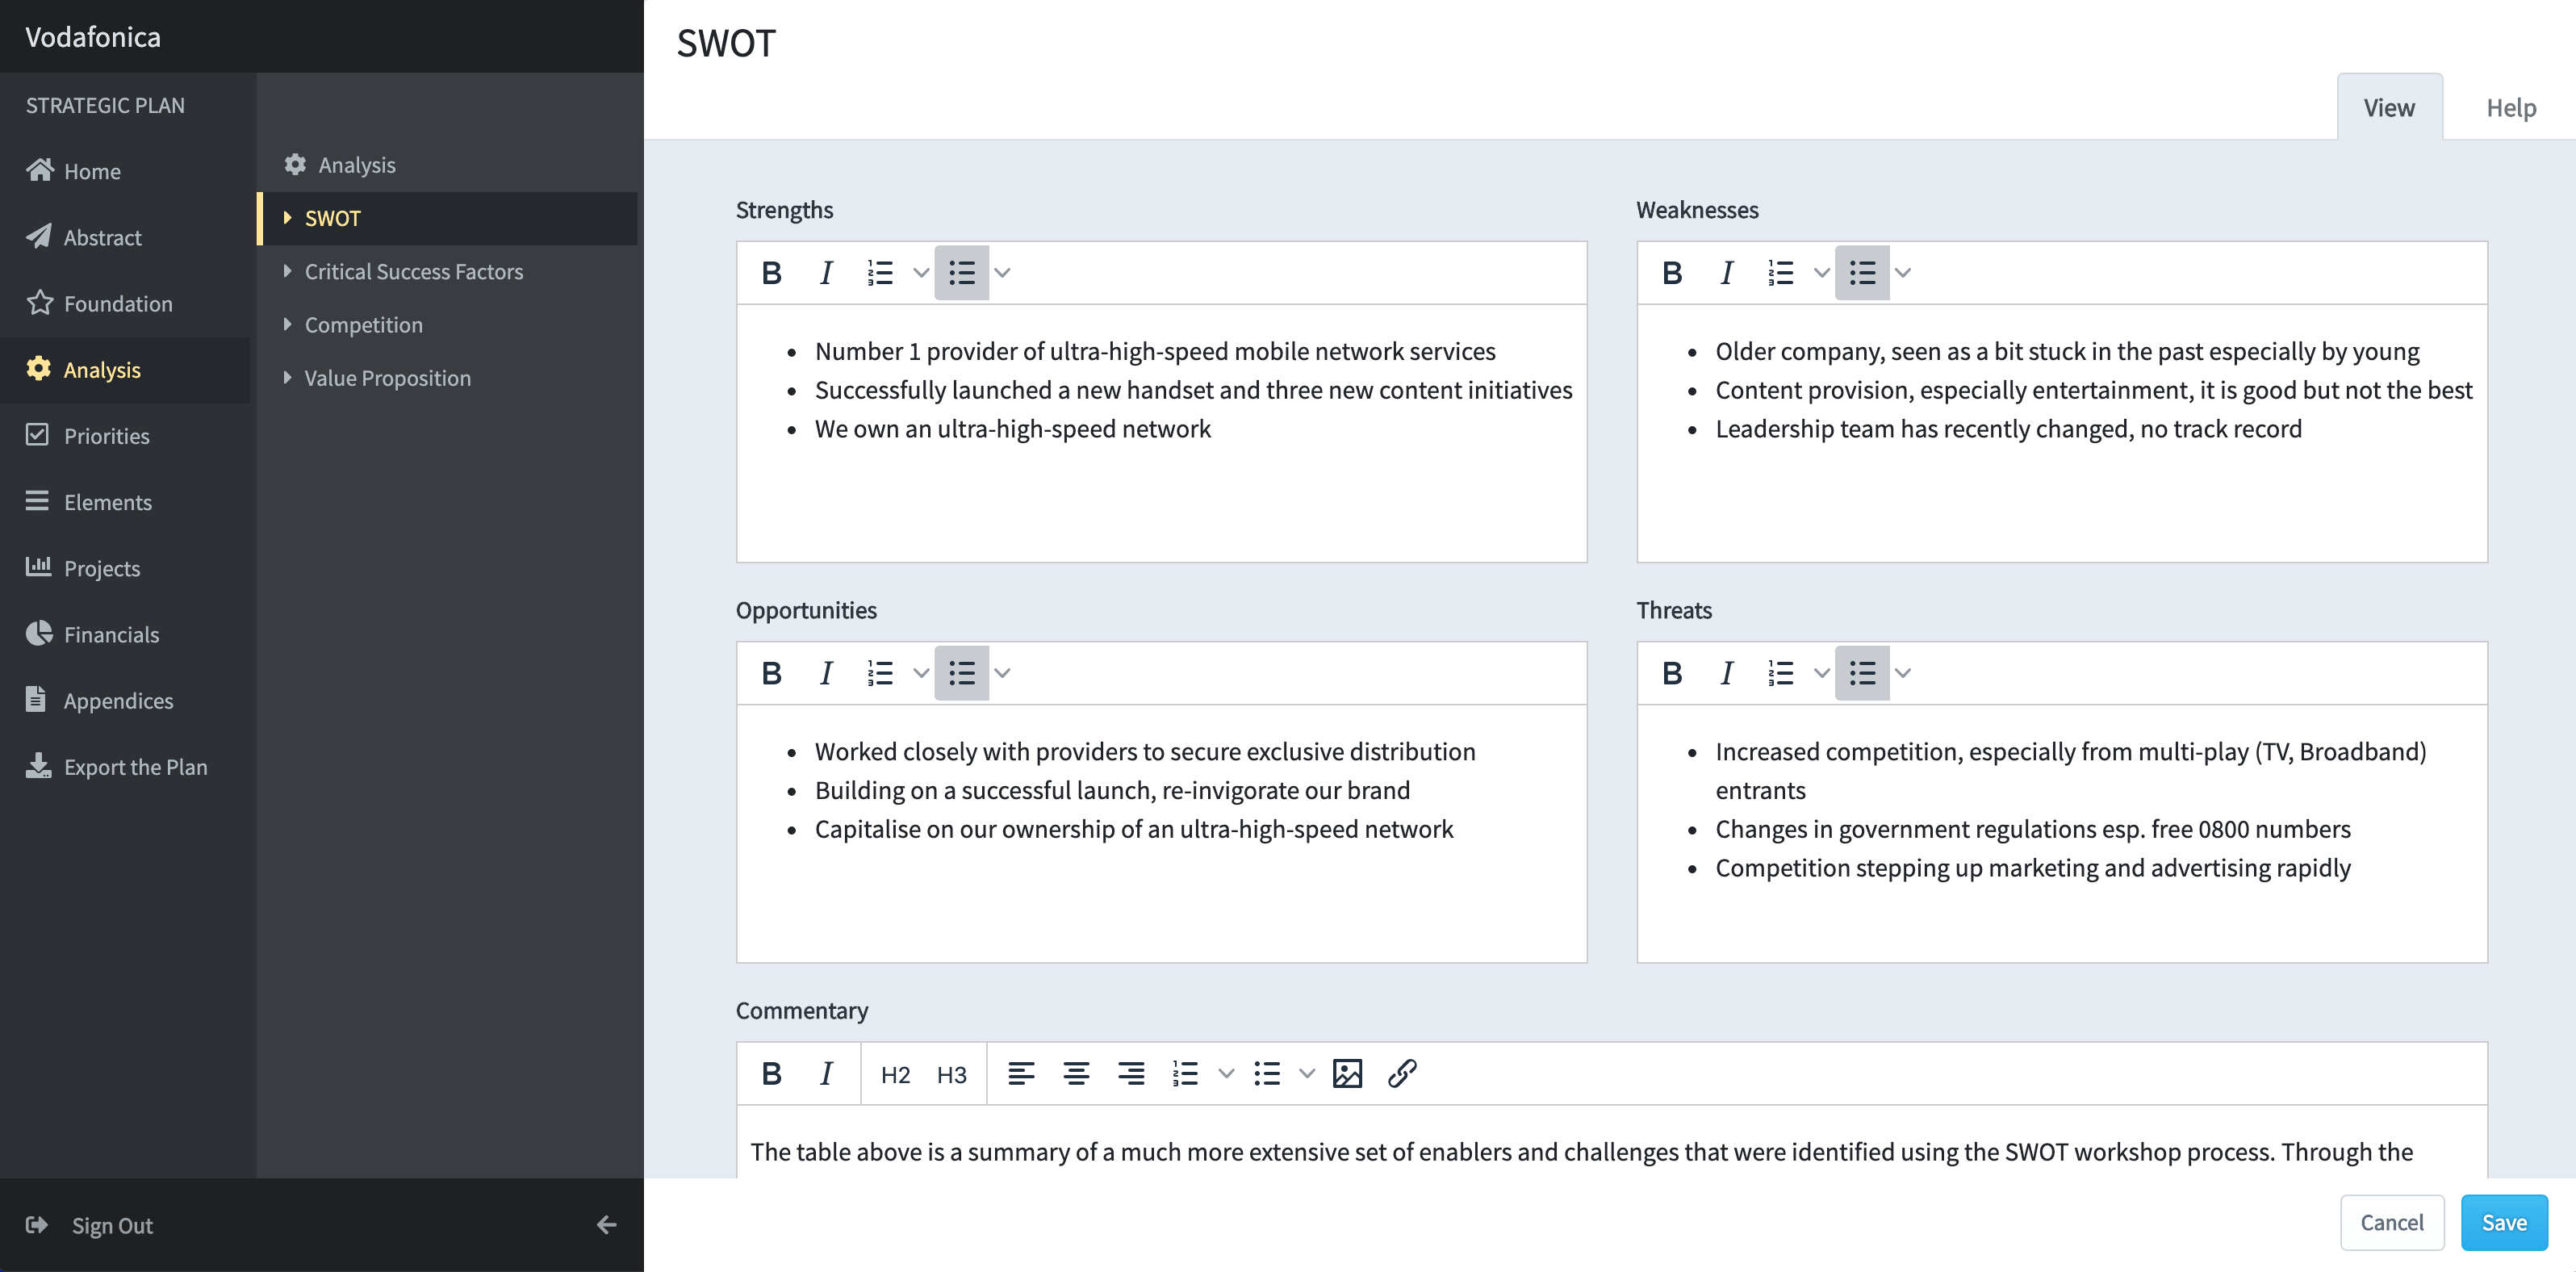Toggle italic in the Weaknesses editor
The height and width of the screenshot is (1272, 2576).
(1726, 272)
